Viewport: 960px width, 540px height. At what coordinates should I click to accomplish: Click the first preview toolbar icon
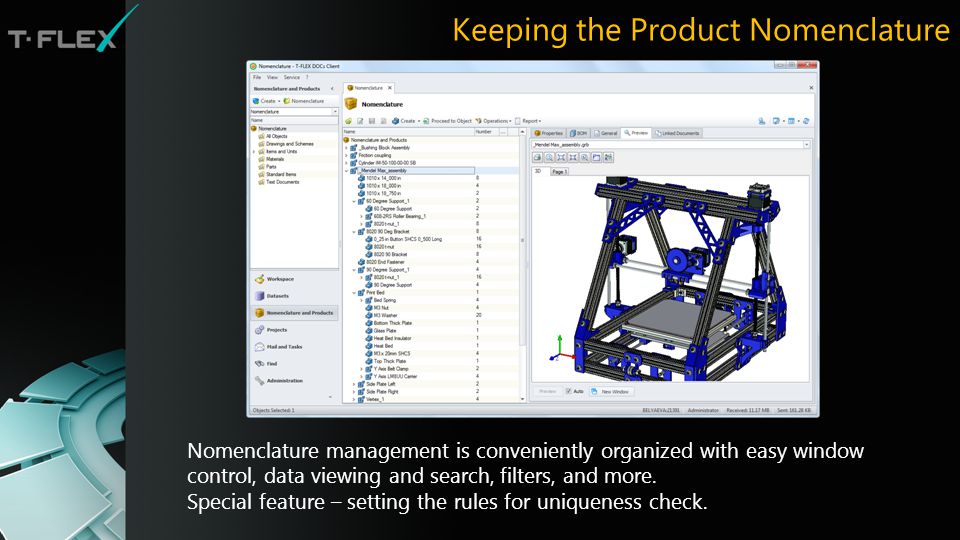click(538, 157)
